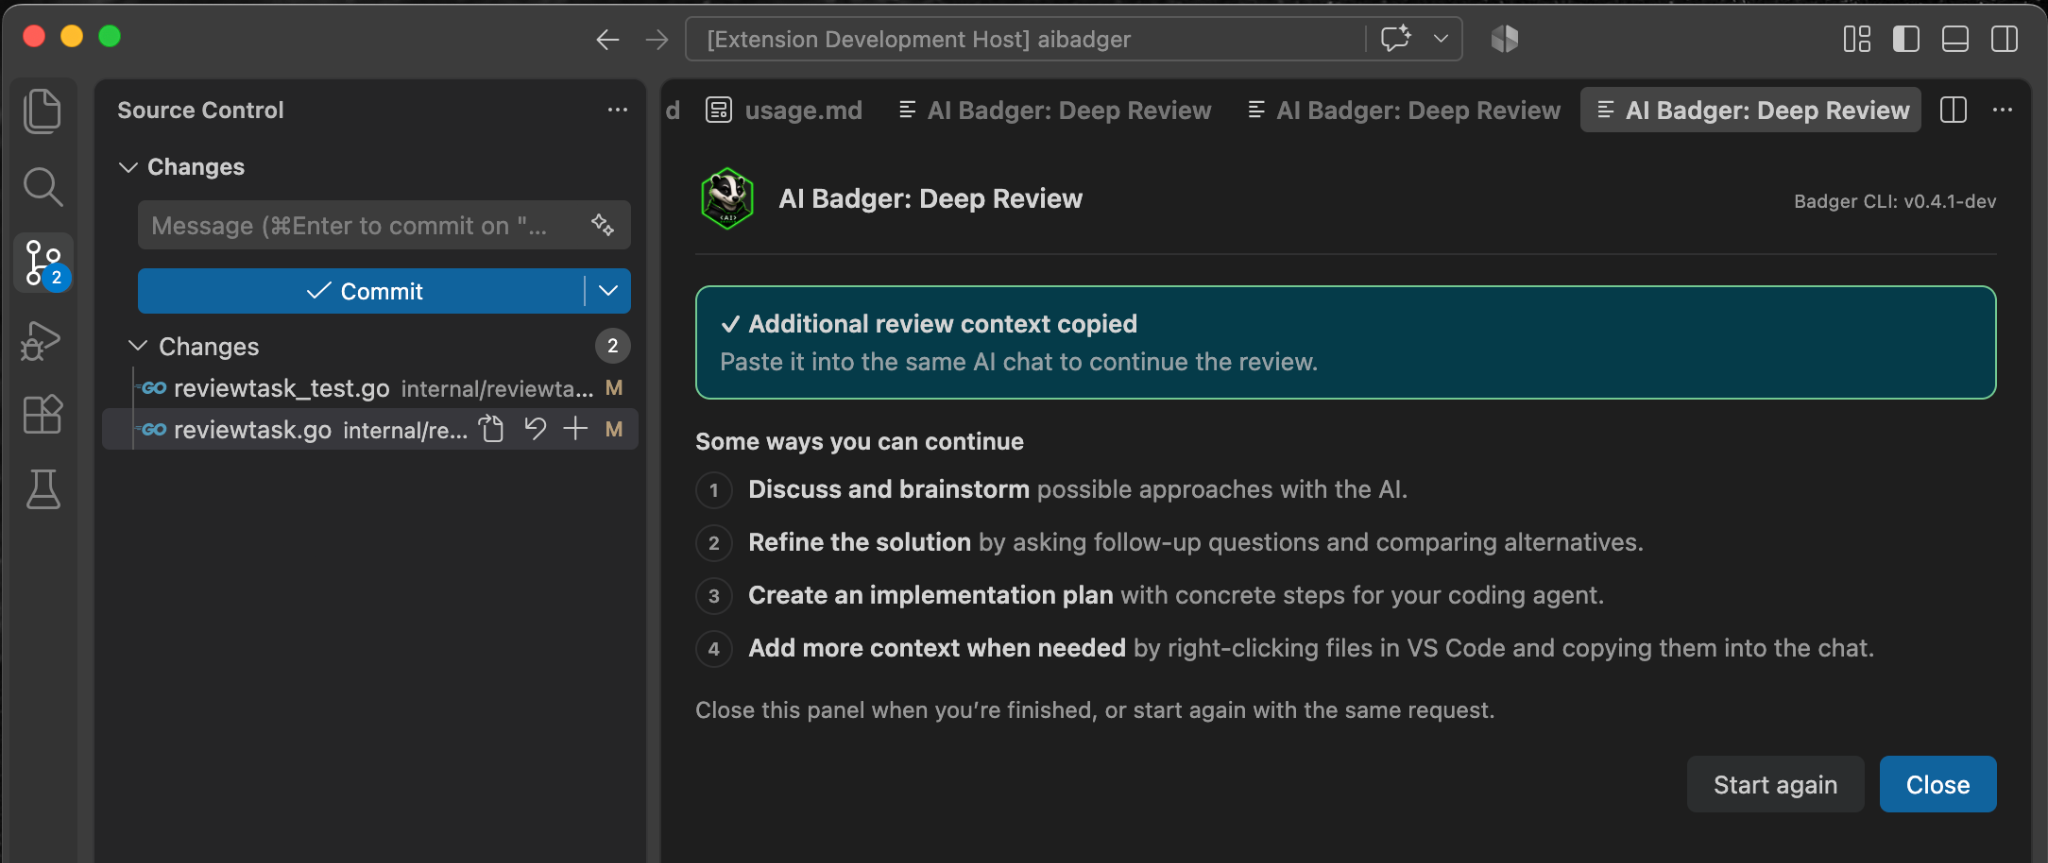Click M status of reviewtask_test.go
The image size is (2048, 863).
pyautogui.click(x=614, y=388)
